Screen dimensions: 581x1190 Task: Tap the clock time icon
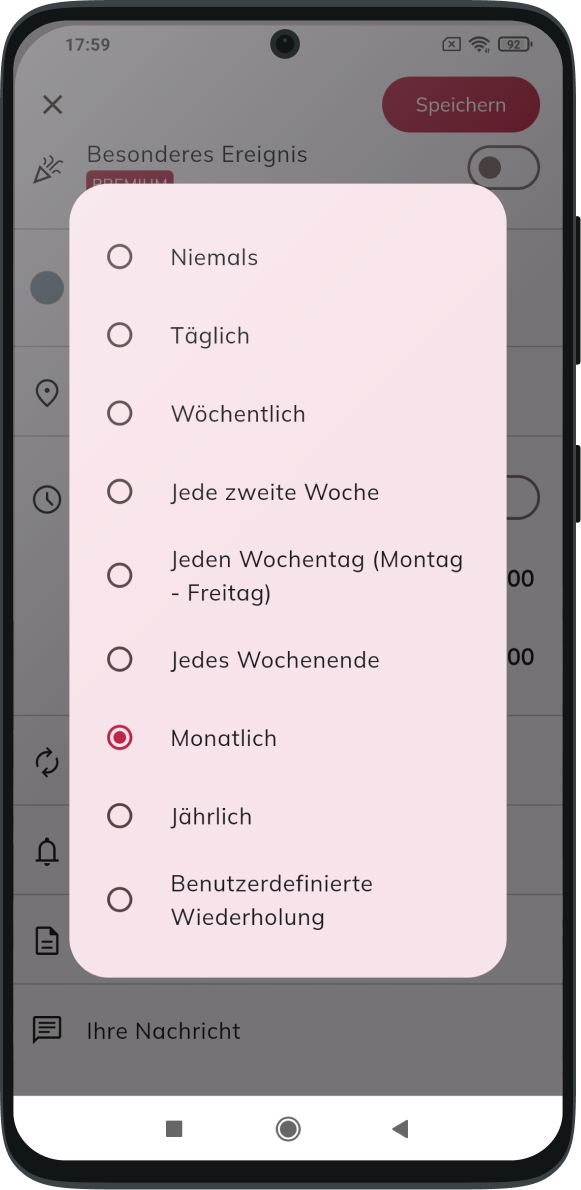tap(47, 499)
